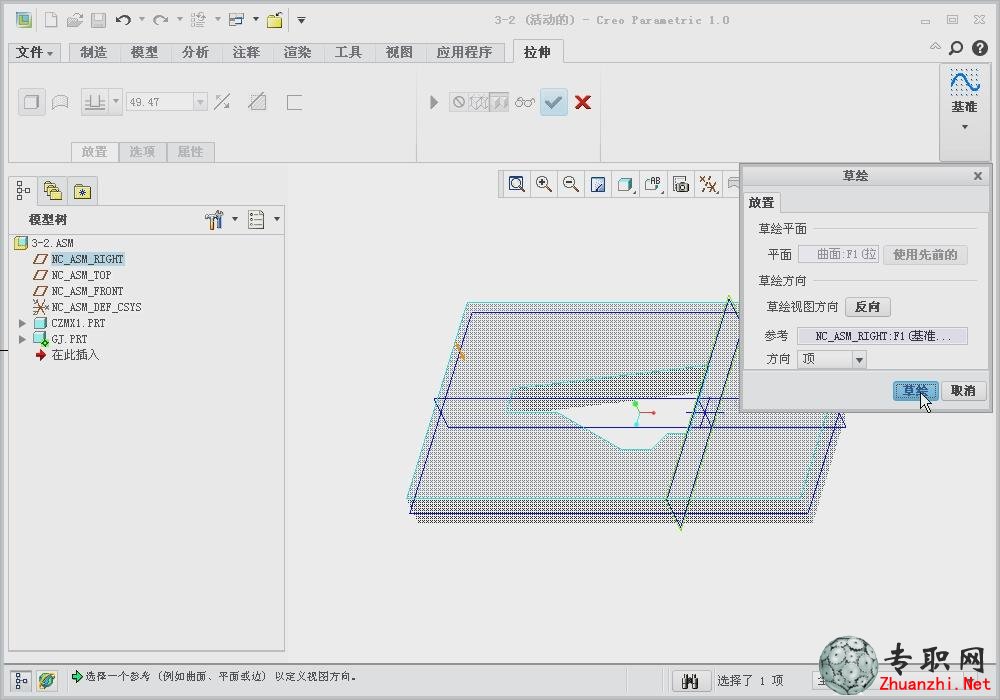Open the 视图 ribbon tab
Image resolution: width=1000 pixels, height=700 pixels.
click(399, 52)
